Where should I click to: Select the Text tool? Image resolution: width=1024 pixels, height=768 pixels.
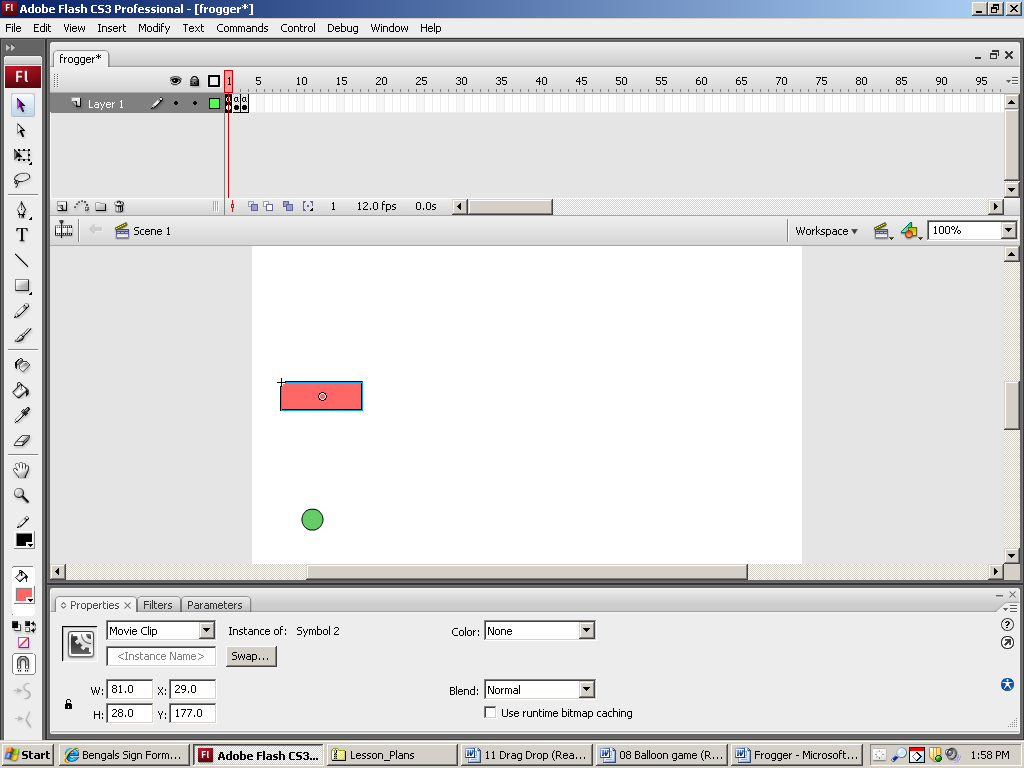(x=22, y=235)
